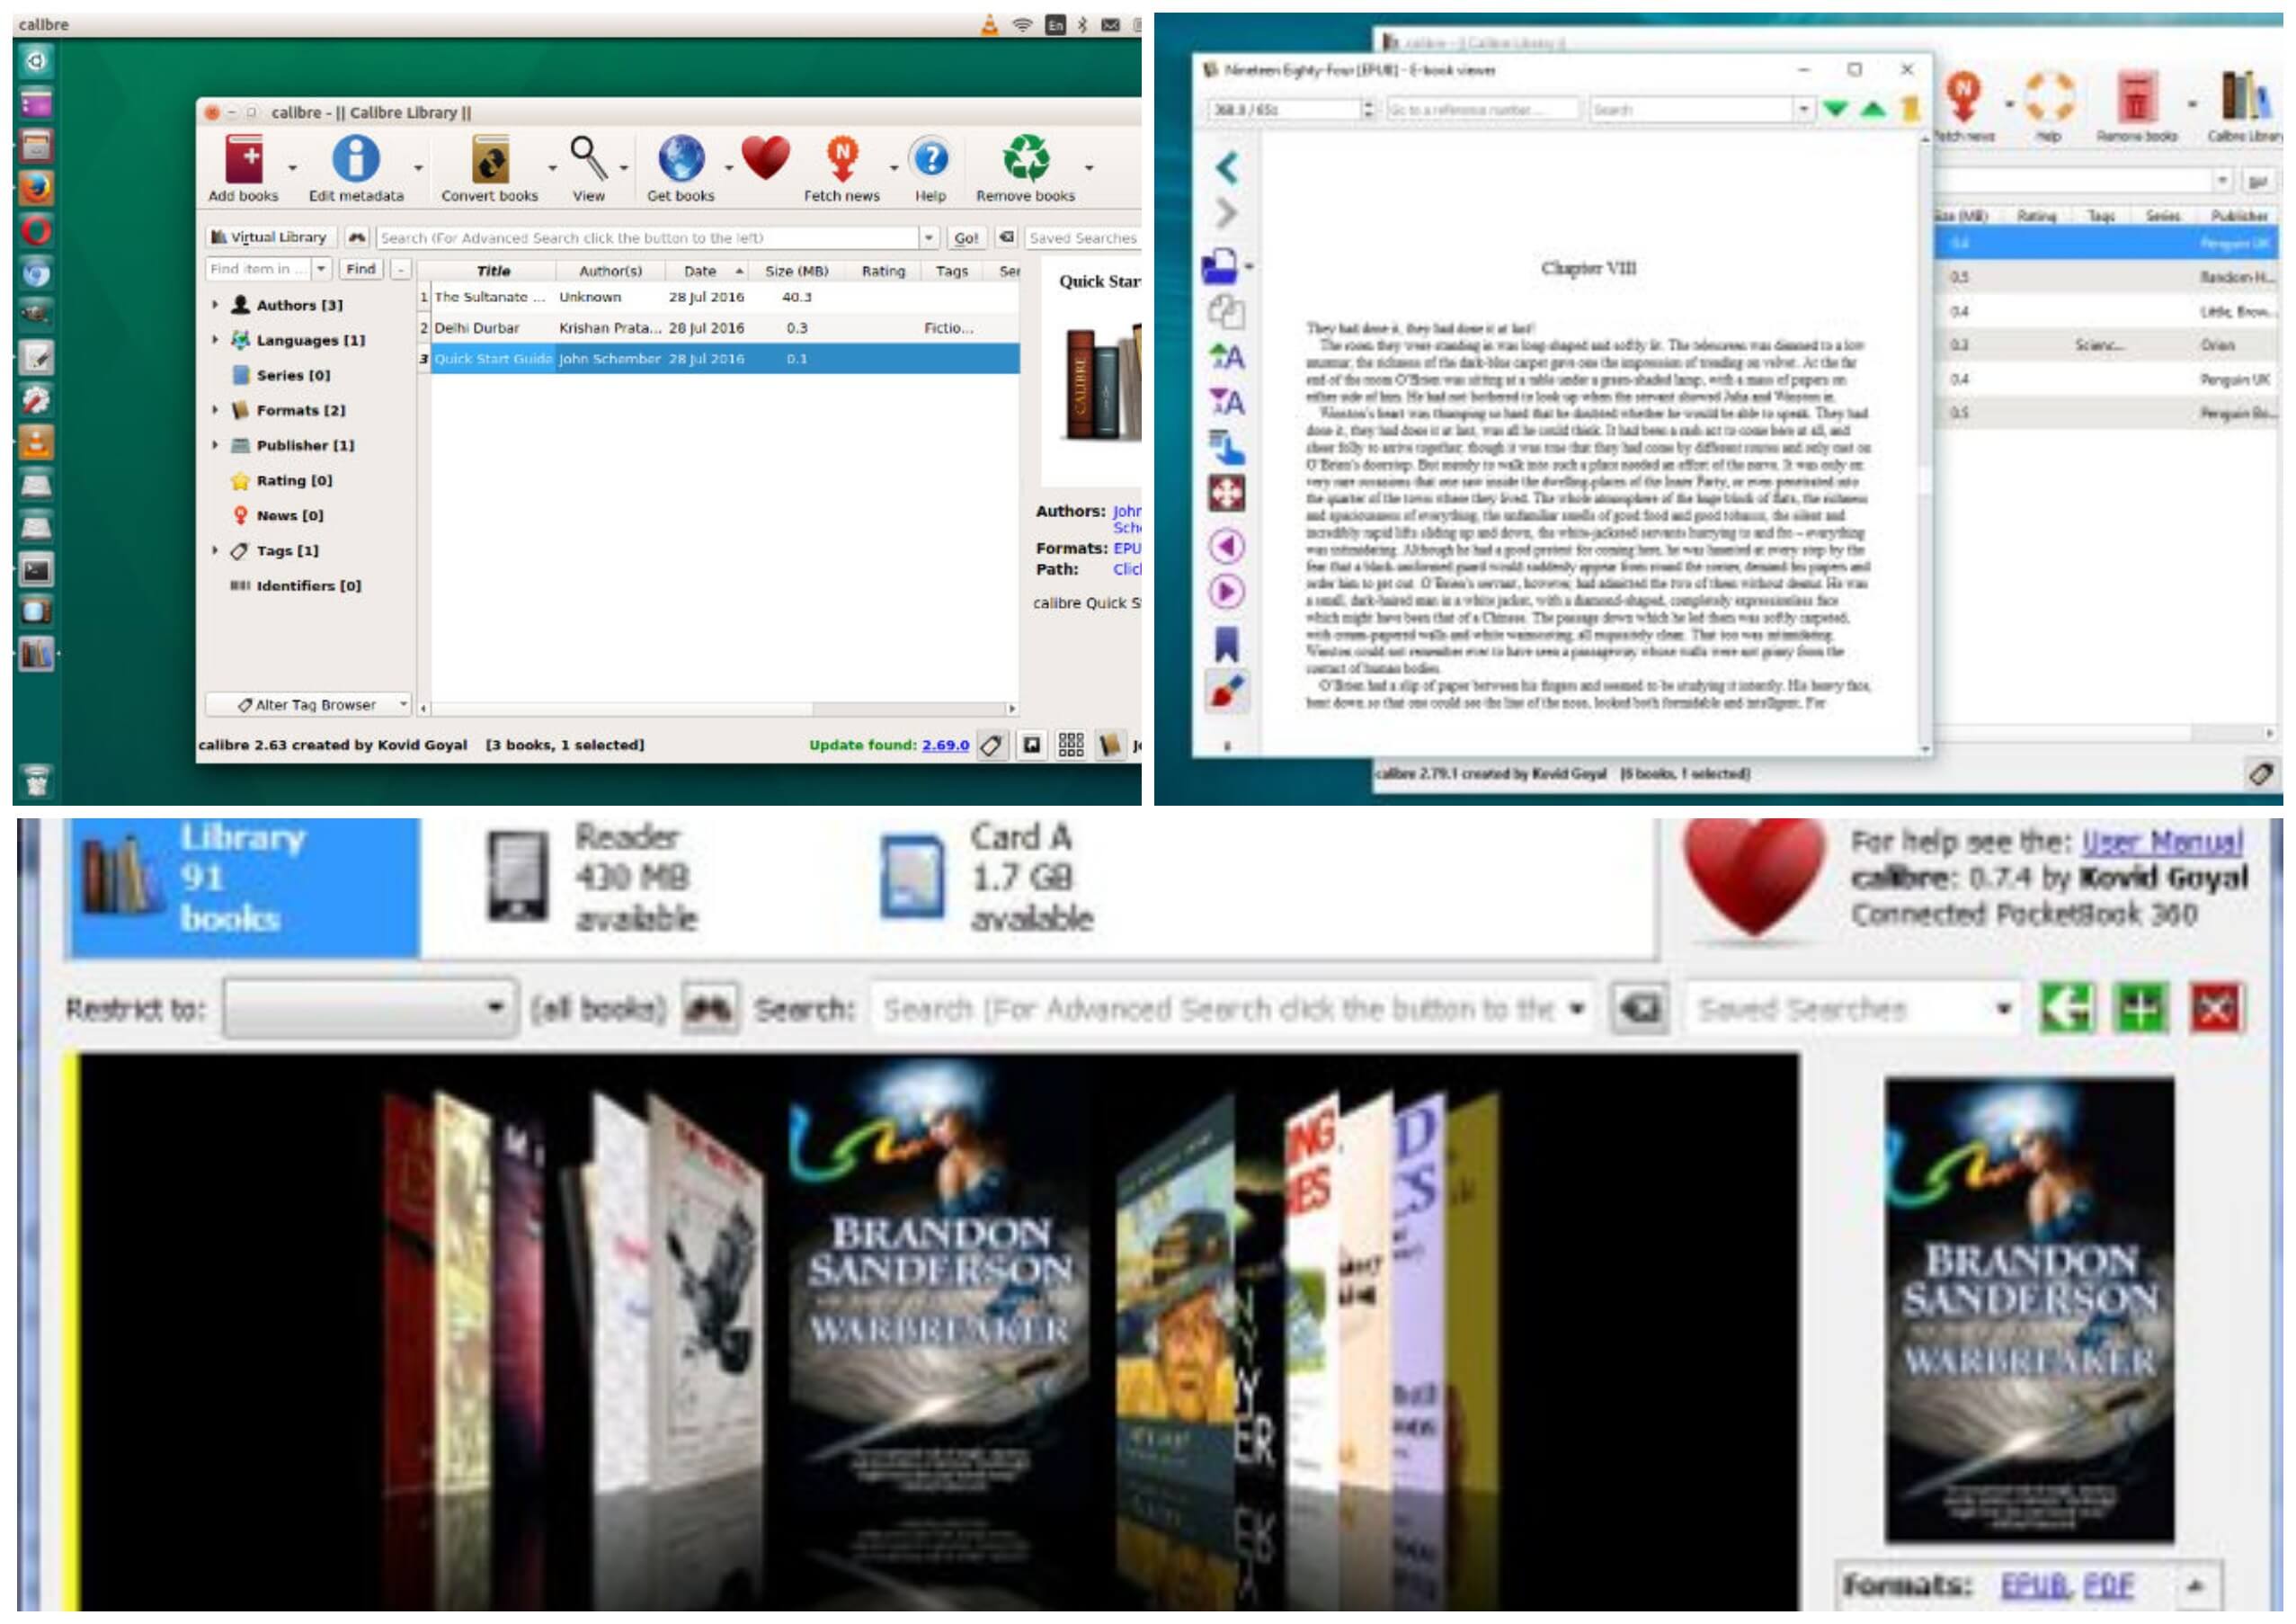Image resolution: width=2296 pixels, height=1624 pixels.
Task: Open the Restrict to combo box
Action: 369,1008
